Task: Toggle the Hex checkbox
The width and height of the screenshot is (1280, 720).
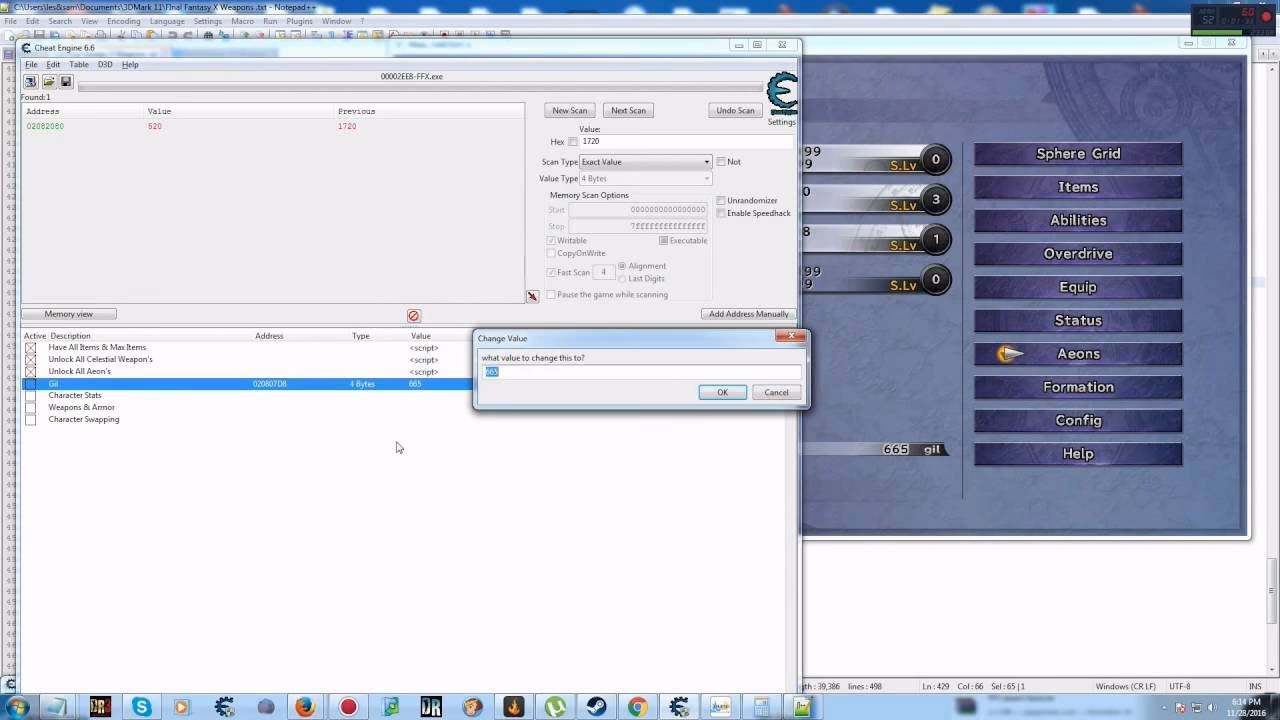Action: pos(573,142)
